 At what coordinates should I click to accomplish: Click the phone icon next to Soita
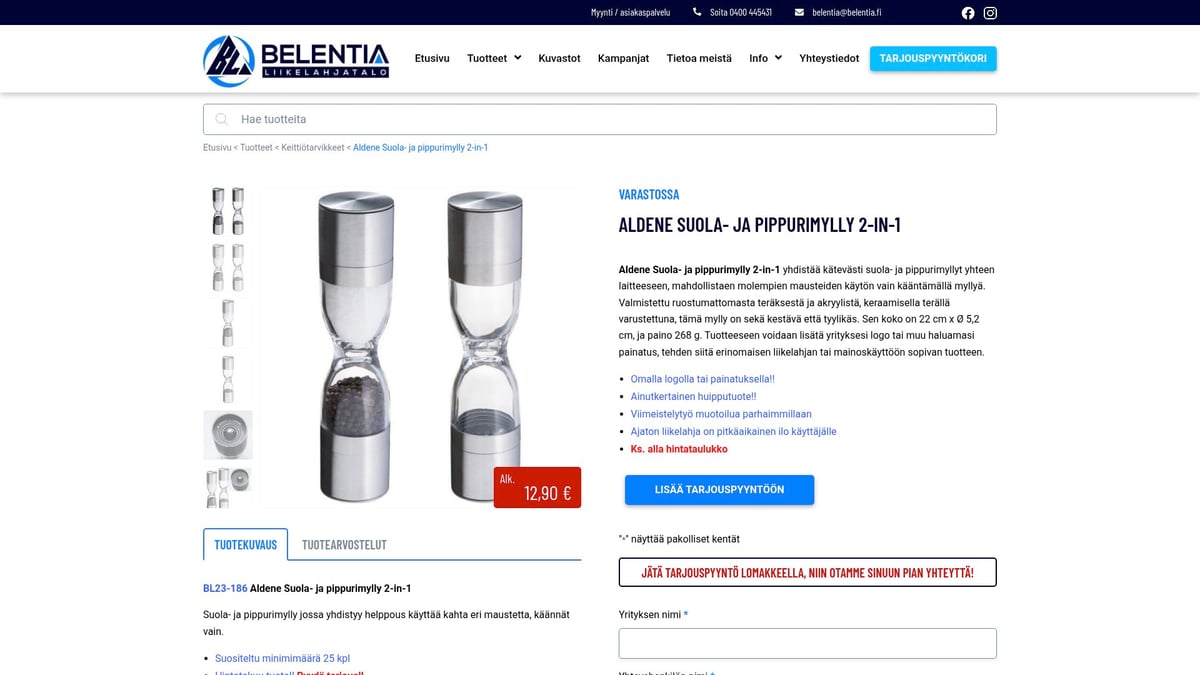click(697, 13)
